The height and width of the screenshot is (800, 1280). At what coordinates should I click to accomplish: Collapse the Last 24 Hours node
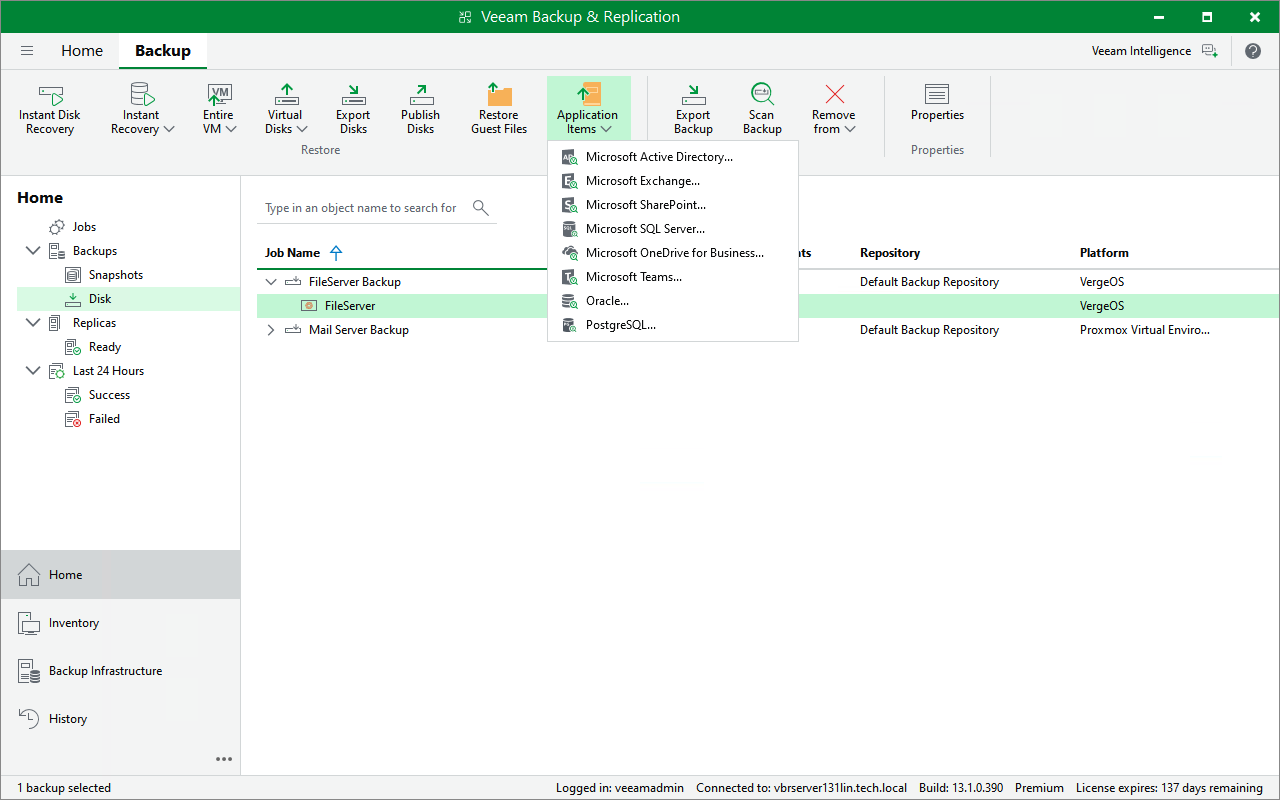click(33, 371)
